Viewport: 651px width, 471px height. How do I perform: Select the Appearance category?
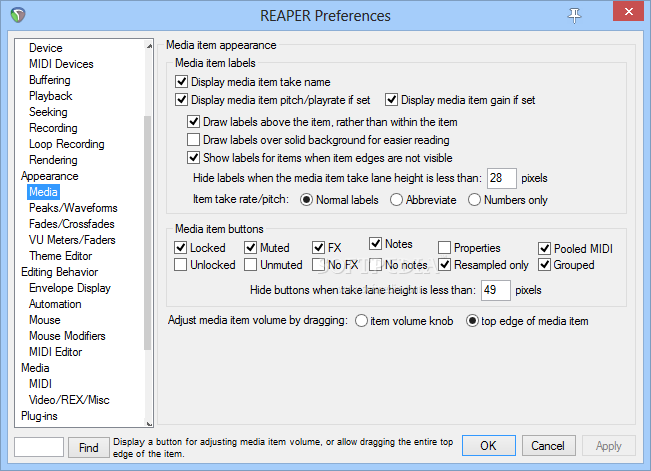pos(50,176)
